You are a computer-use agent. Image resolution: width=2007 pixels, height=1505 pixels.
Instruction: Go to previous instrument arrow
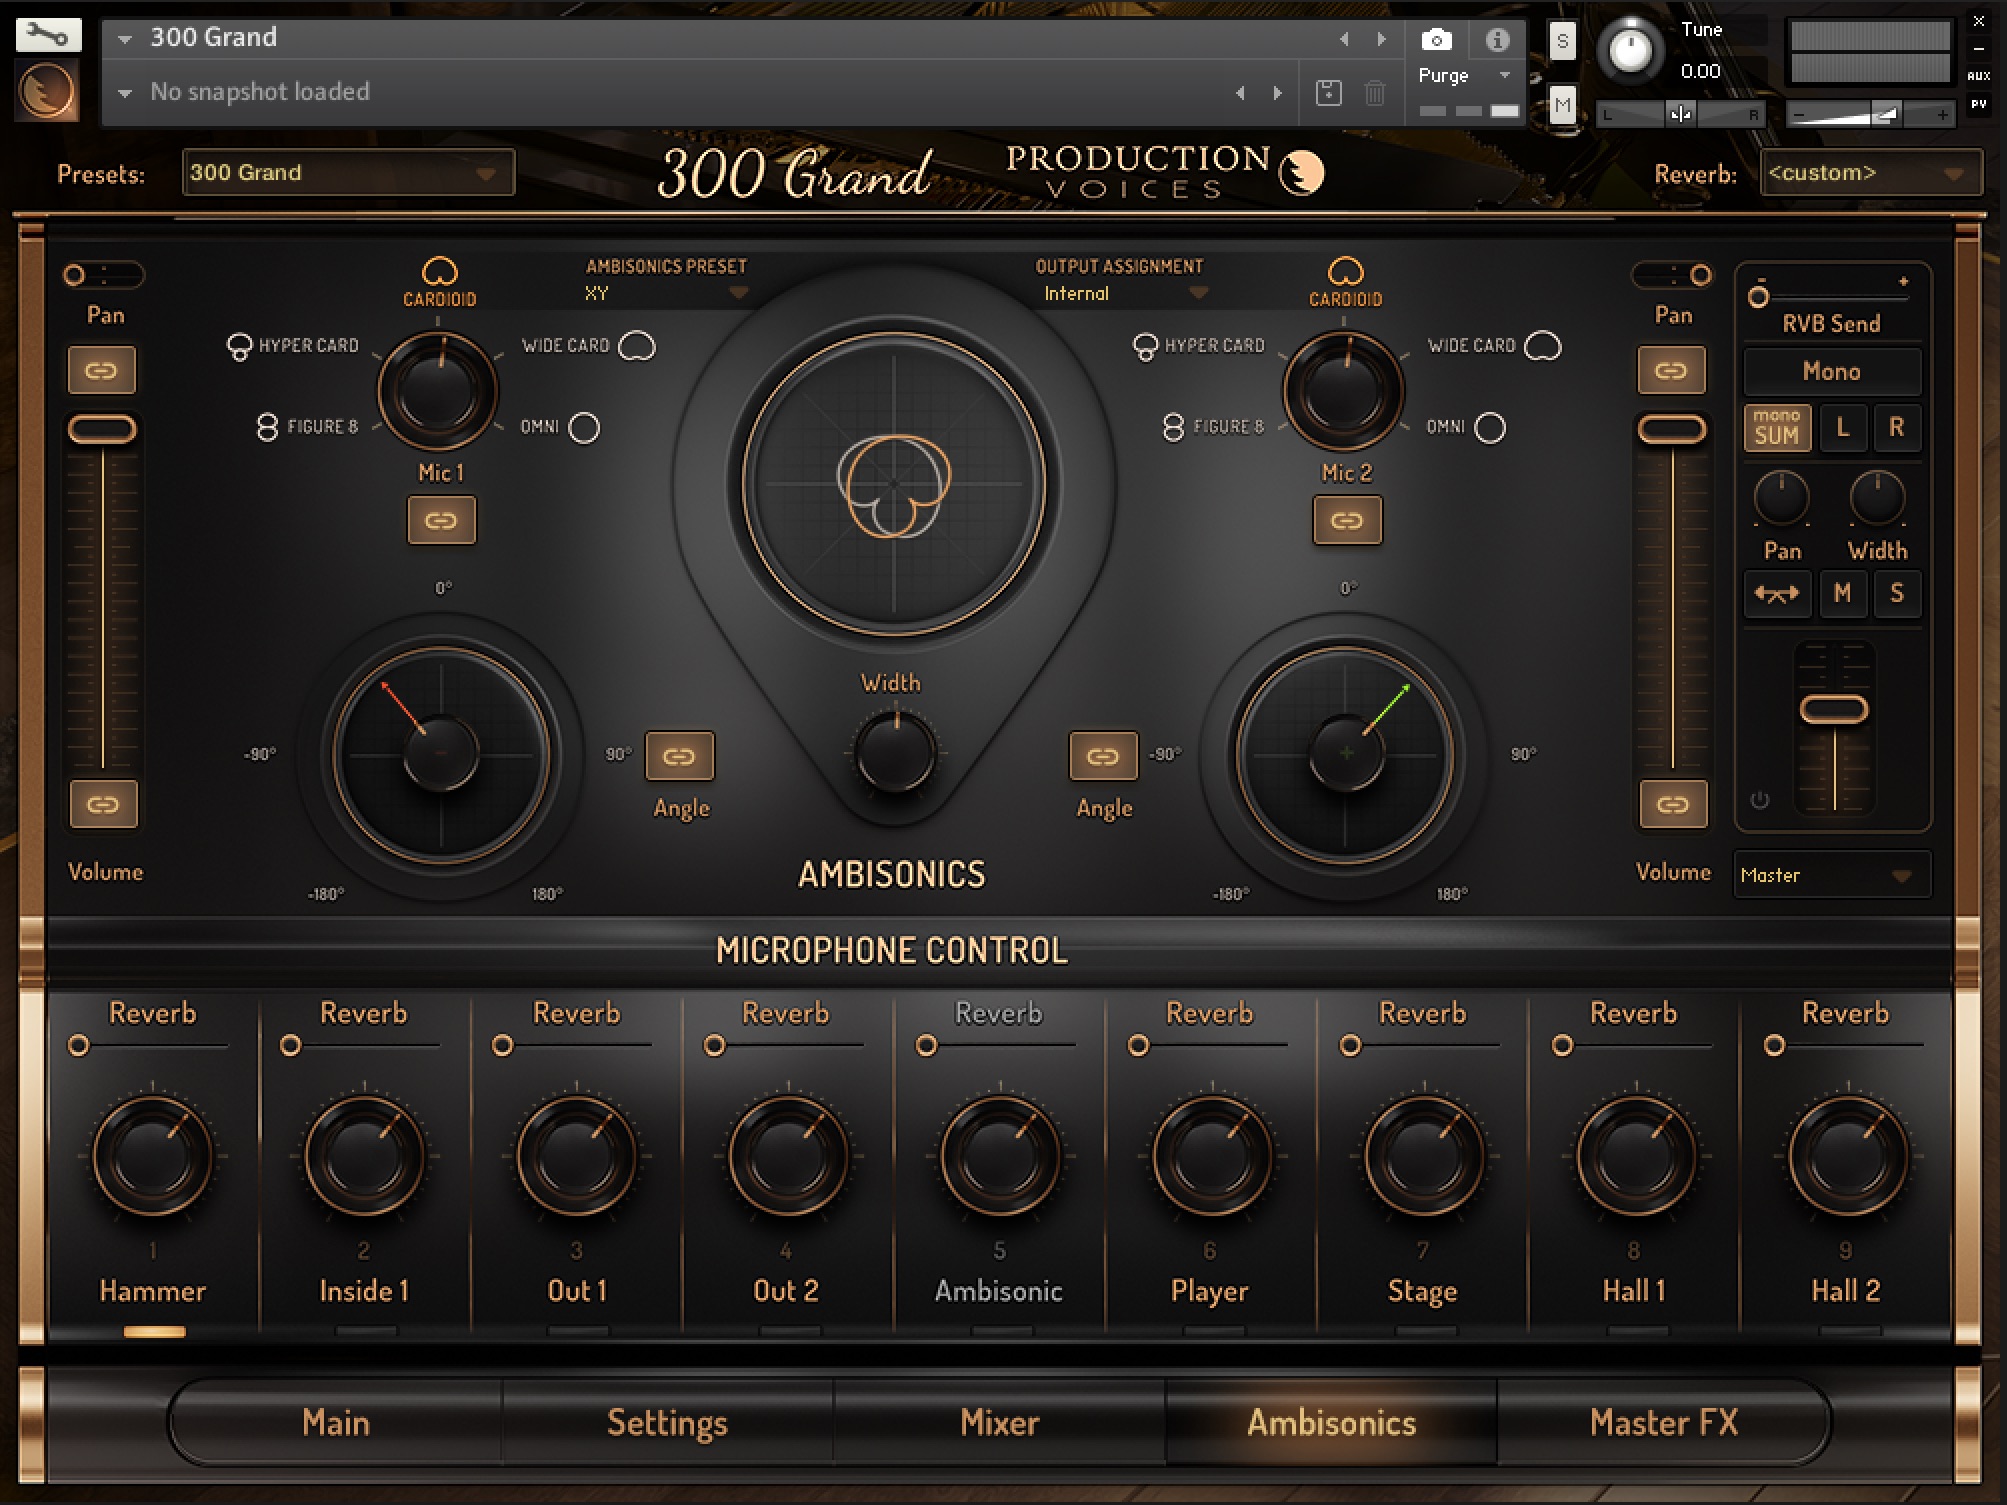pyautogui.click(x=1344, y=39)
